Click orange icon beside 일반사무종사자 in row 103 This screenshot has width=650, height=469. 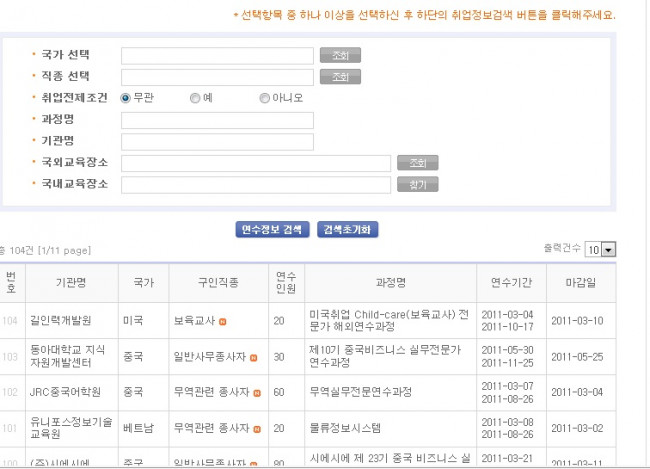pos(254,357)
